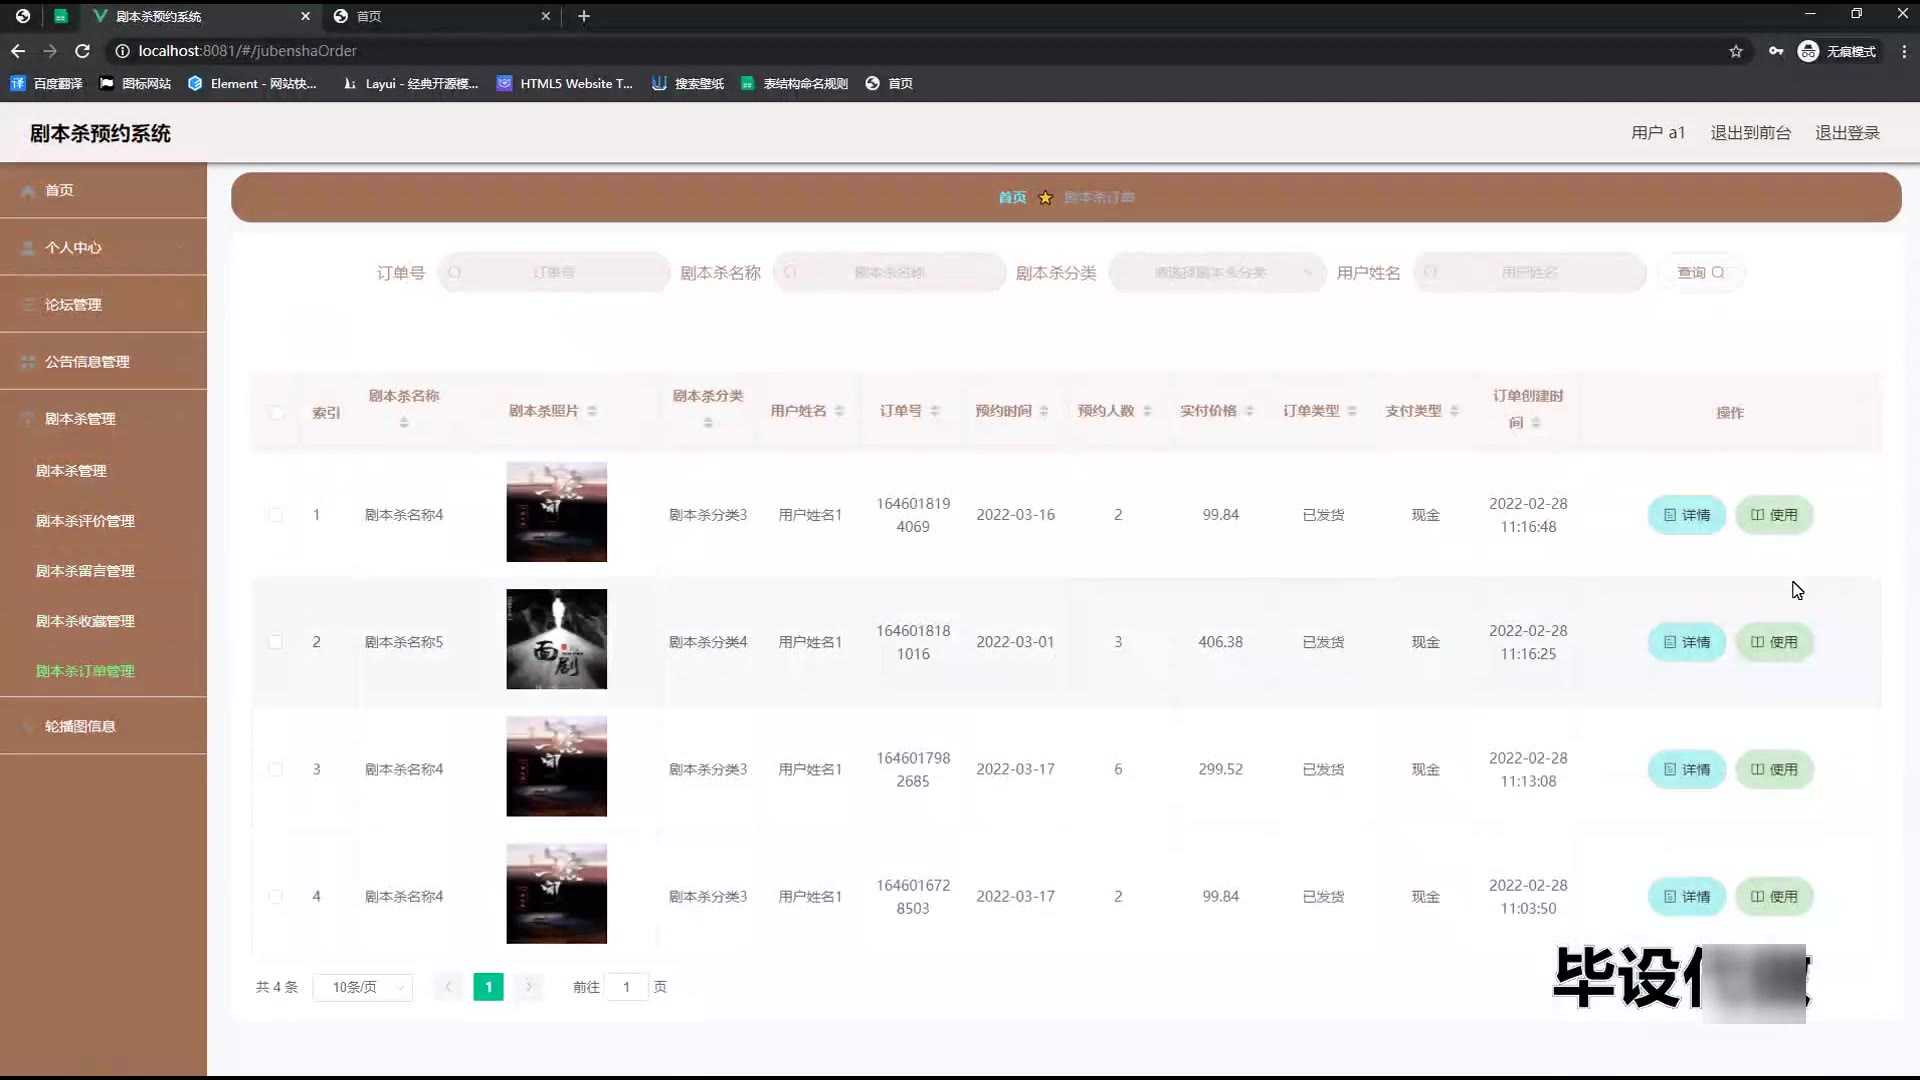
Task: Click the 使用 button in row 4
Action: tap(1773, 897)
